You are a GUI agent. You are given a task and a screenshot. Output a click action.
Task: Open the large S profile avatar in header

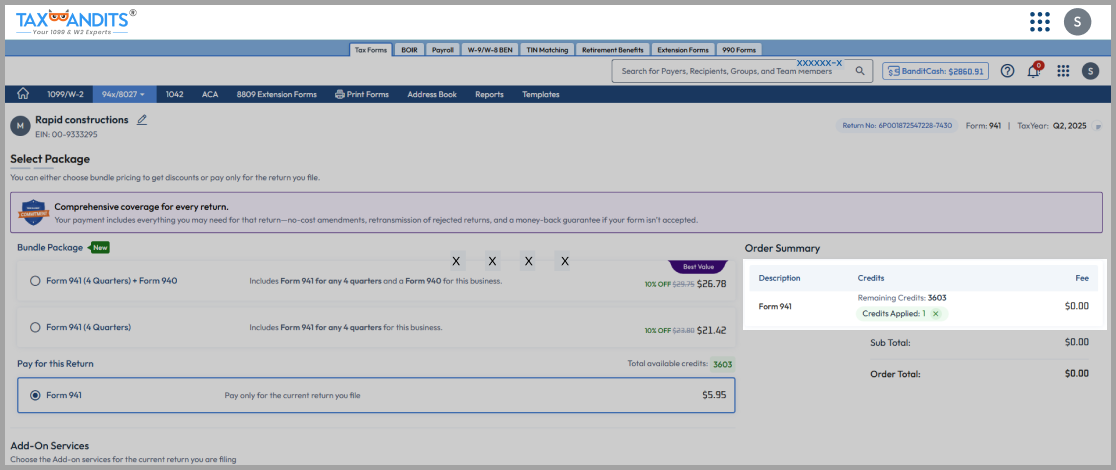(1077, 22)
